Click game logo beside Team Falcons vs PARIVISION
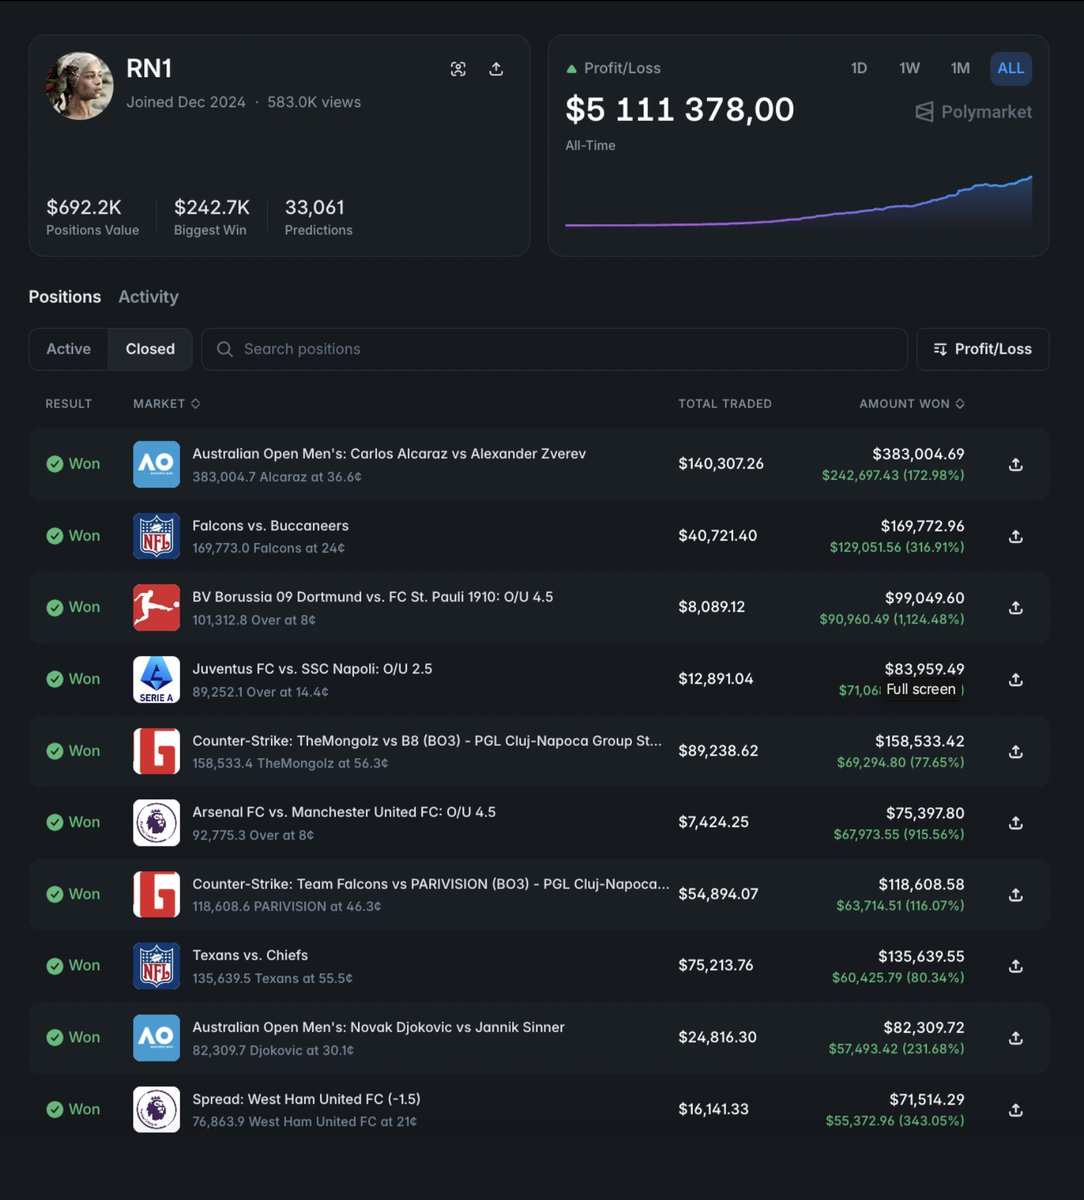This screenshot has height=1200, width=1084. [157, 894]
